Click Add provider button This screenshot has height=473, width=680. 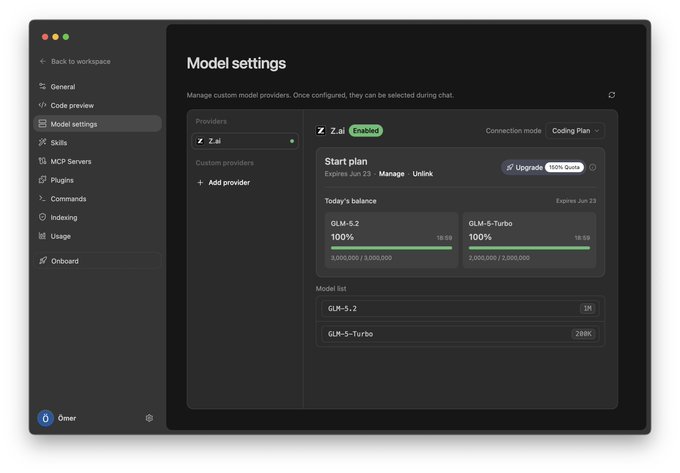tap(224, 183)
